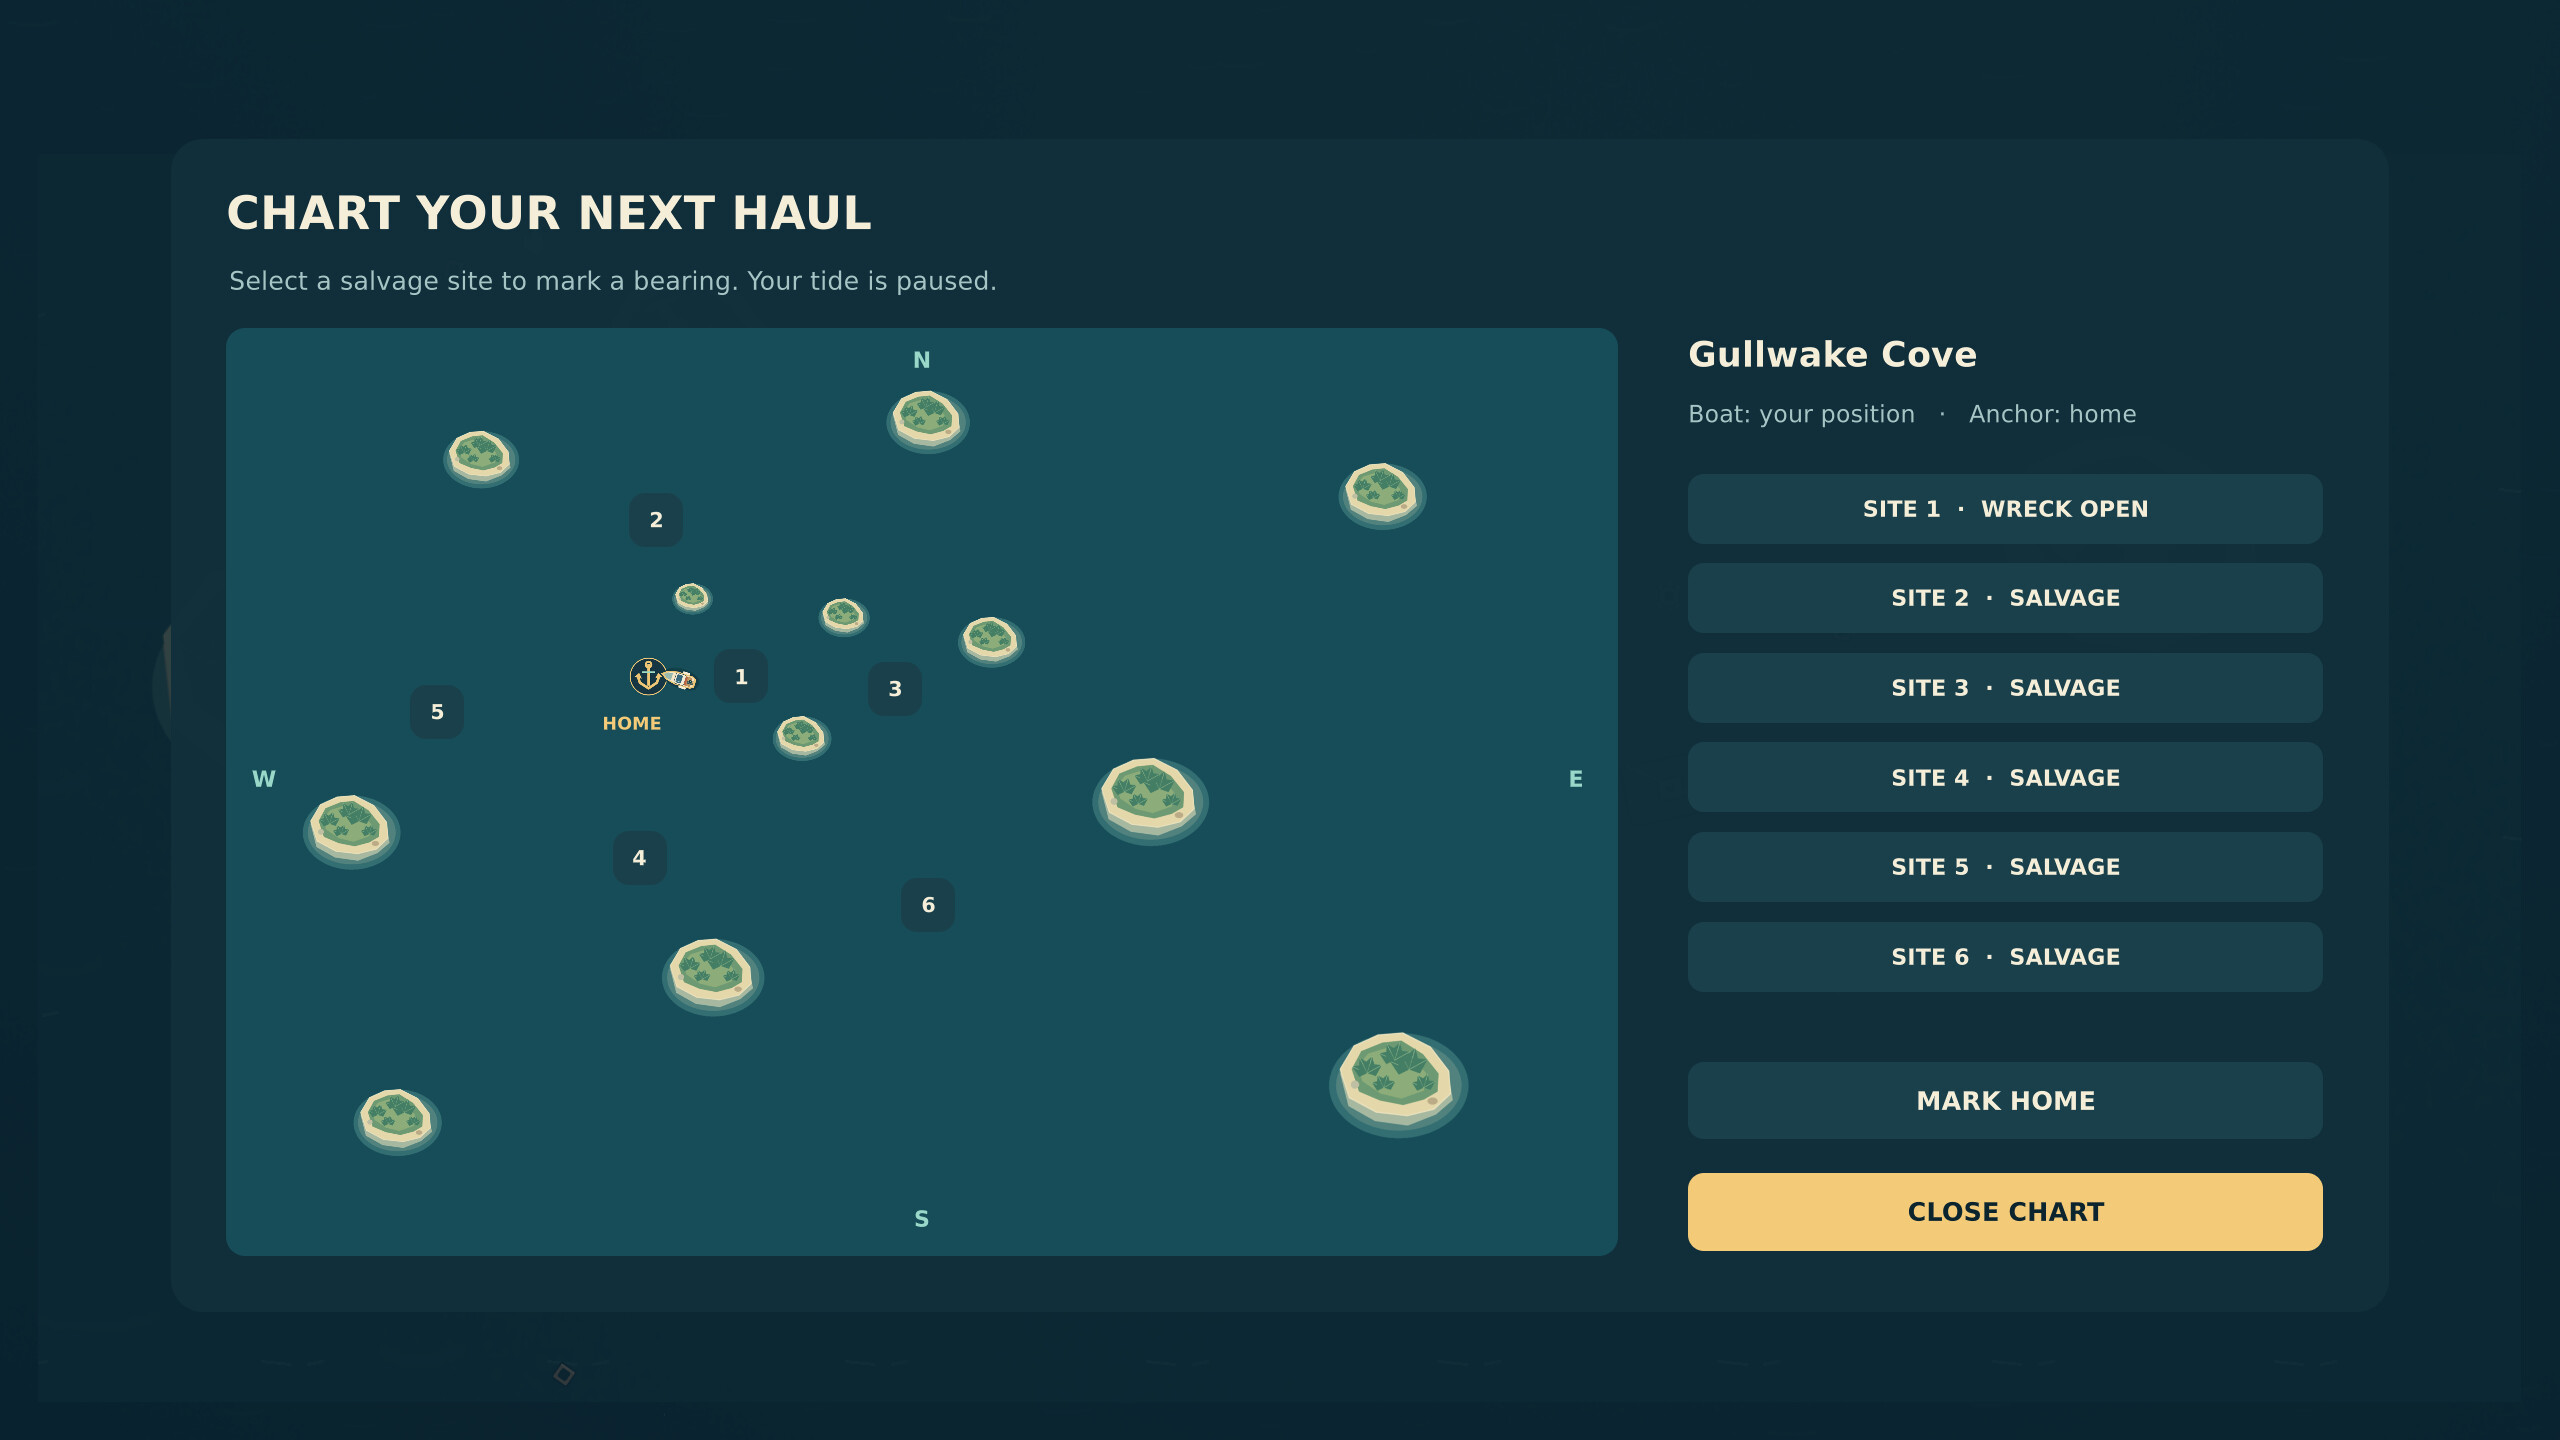The width and height of the screenshot is (2560, 1440).
Task: Click the W compass label
Action: (x=264, y=779)
